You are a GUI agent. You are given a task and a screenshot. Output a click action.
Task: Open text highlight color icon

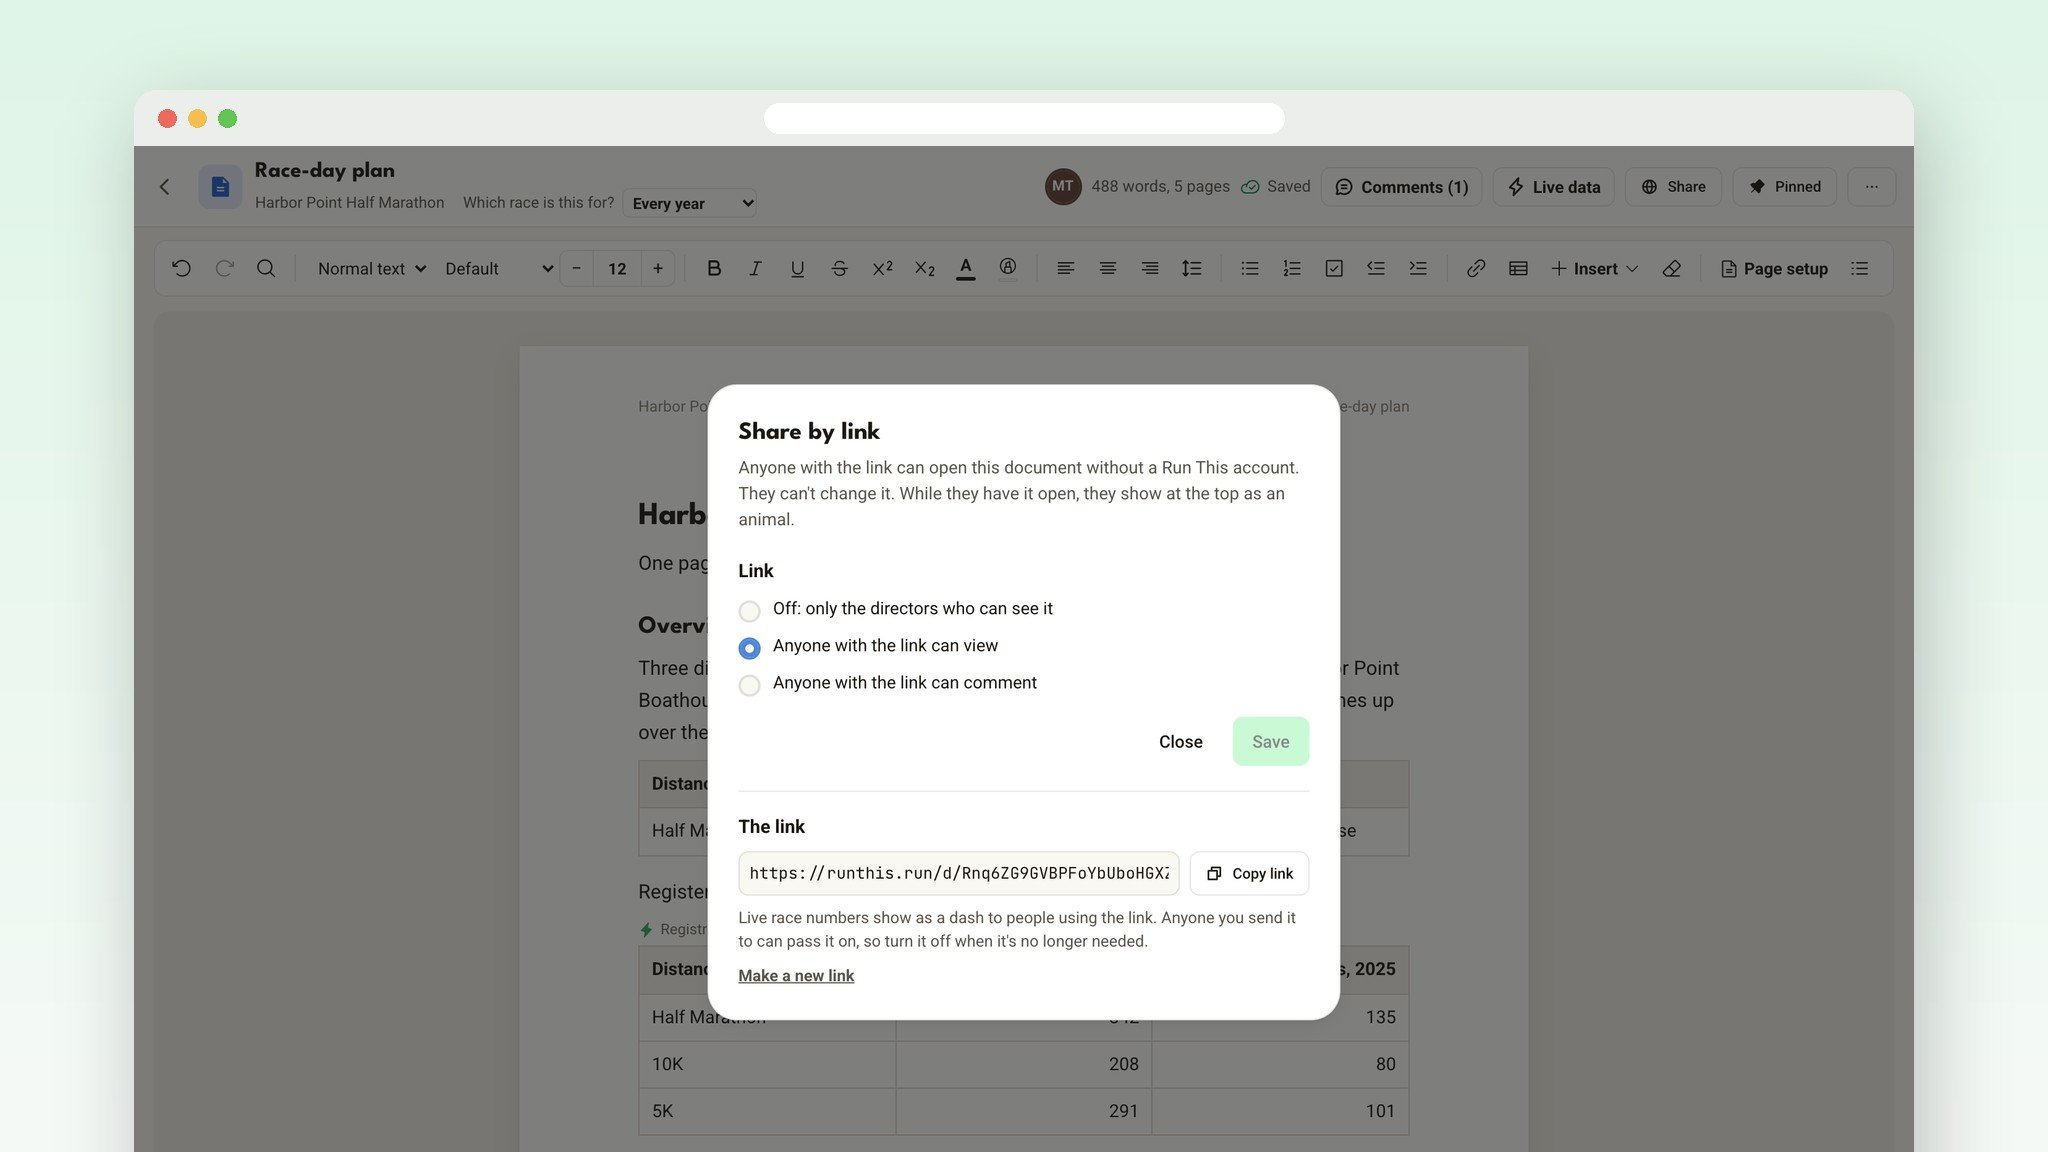click(1008, 268)
